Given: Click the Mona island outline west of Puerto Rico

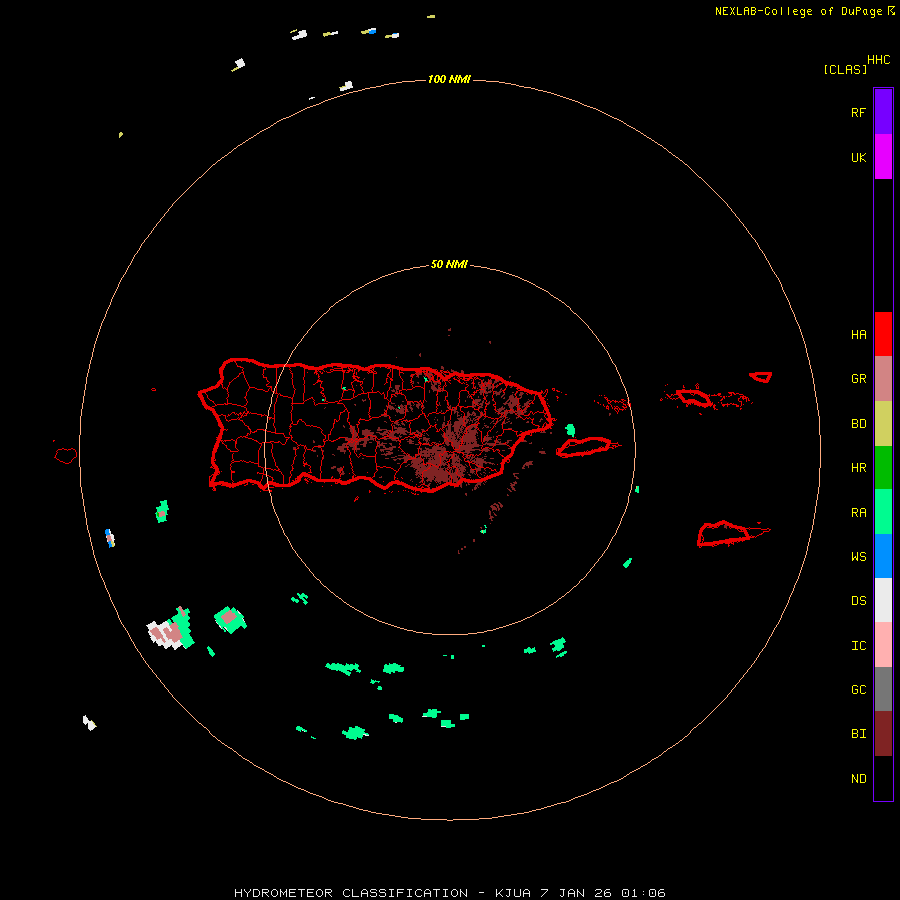Looking at the screenshot, I should pos(66,455).
